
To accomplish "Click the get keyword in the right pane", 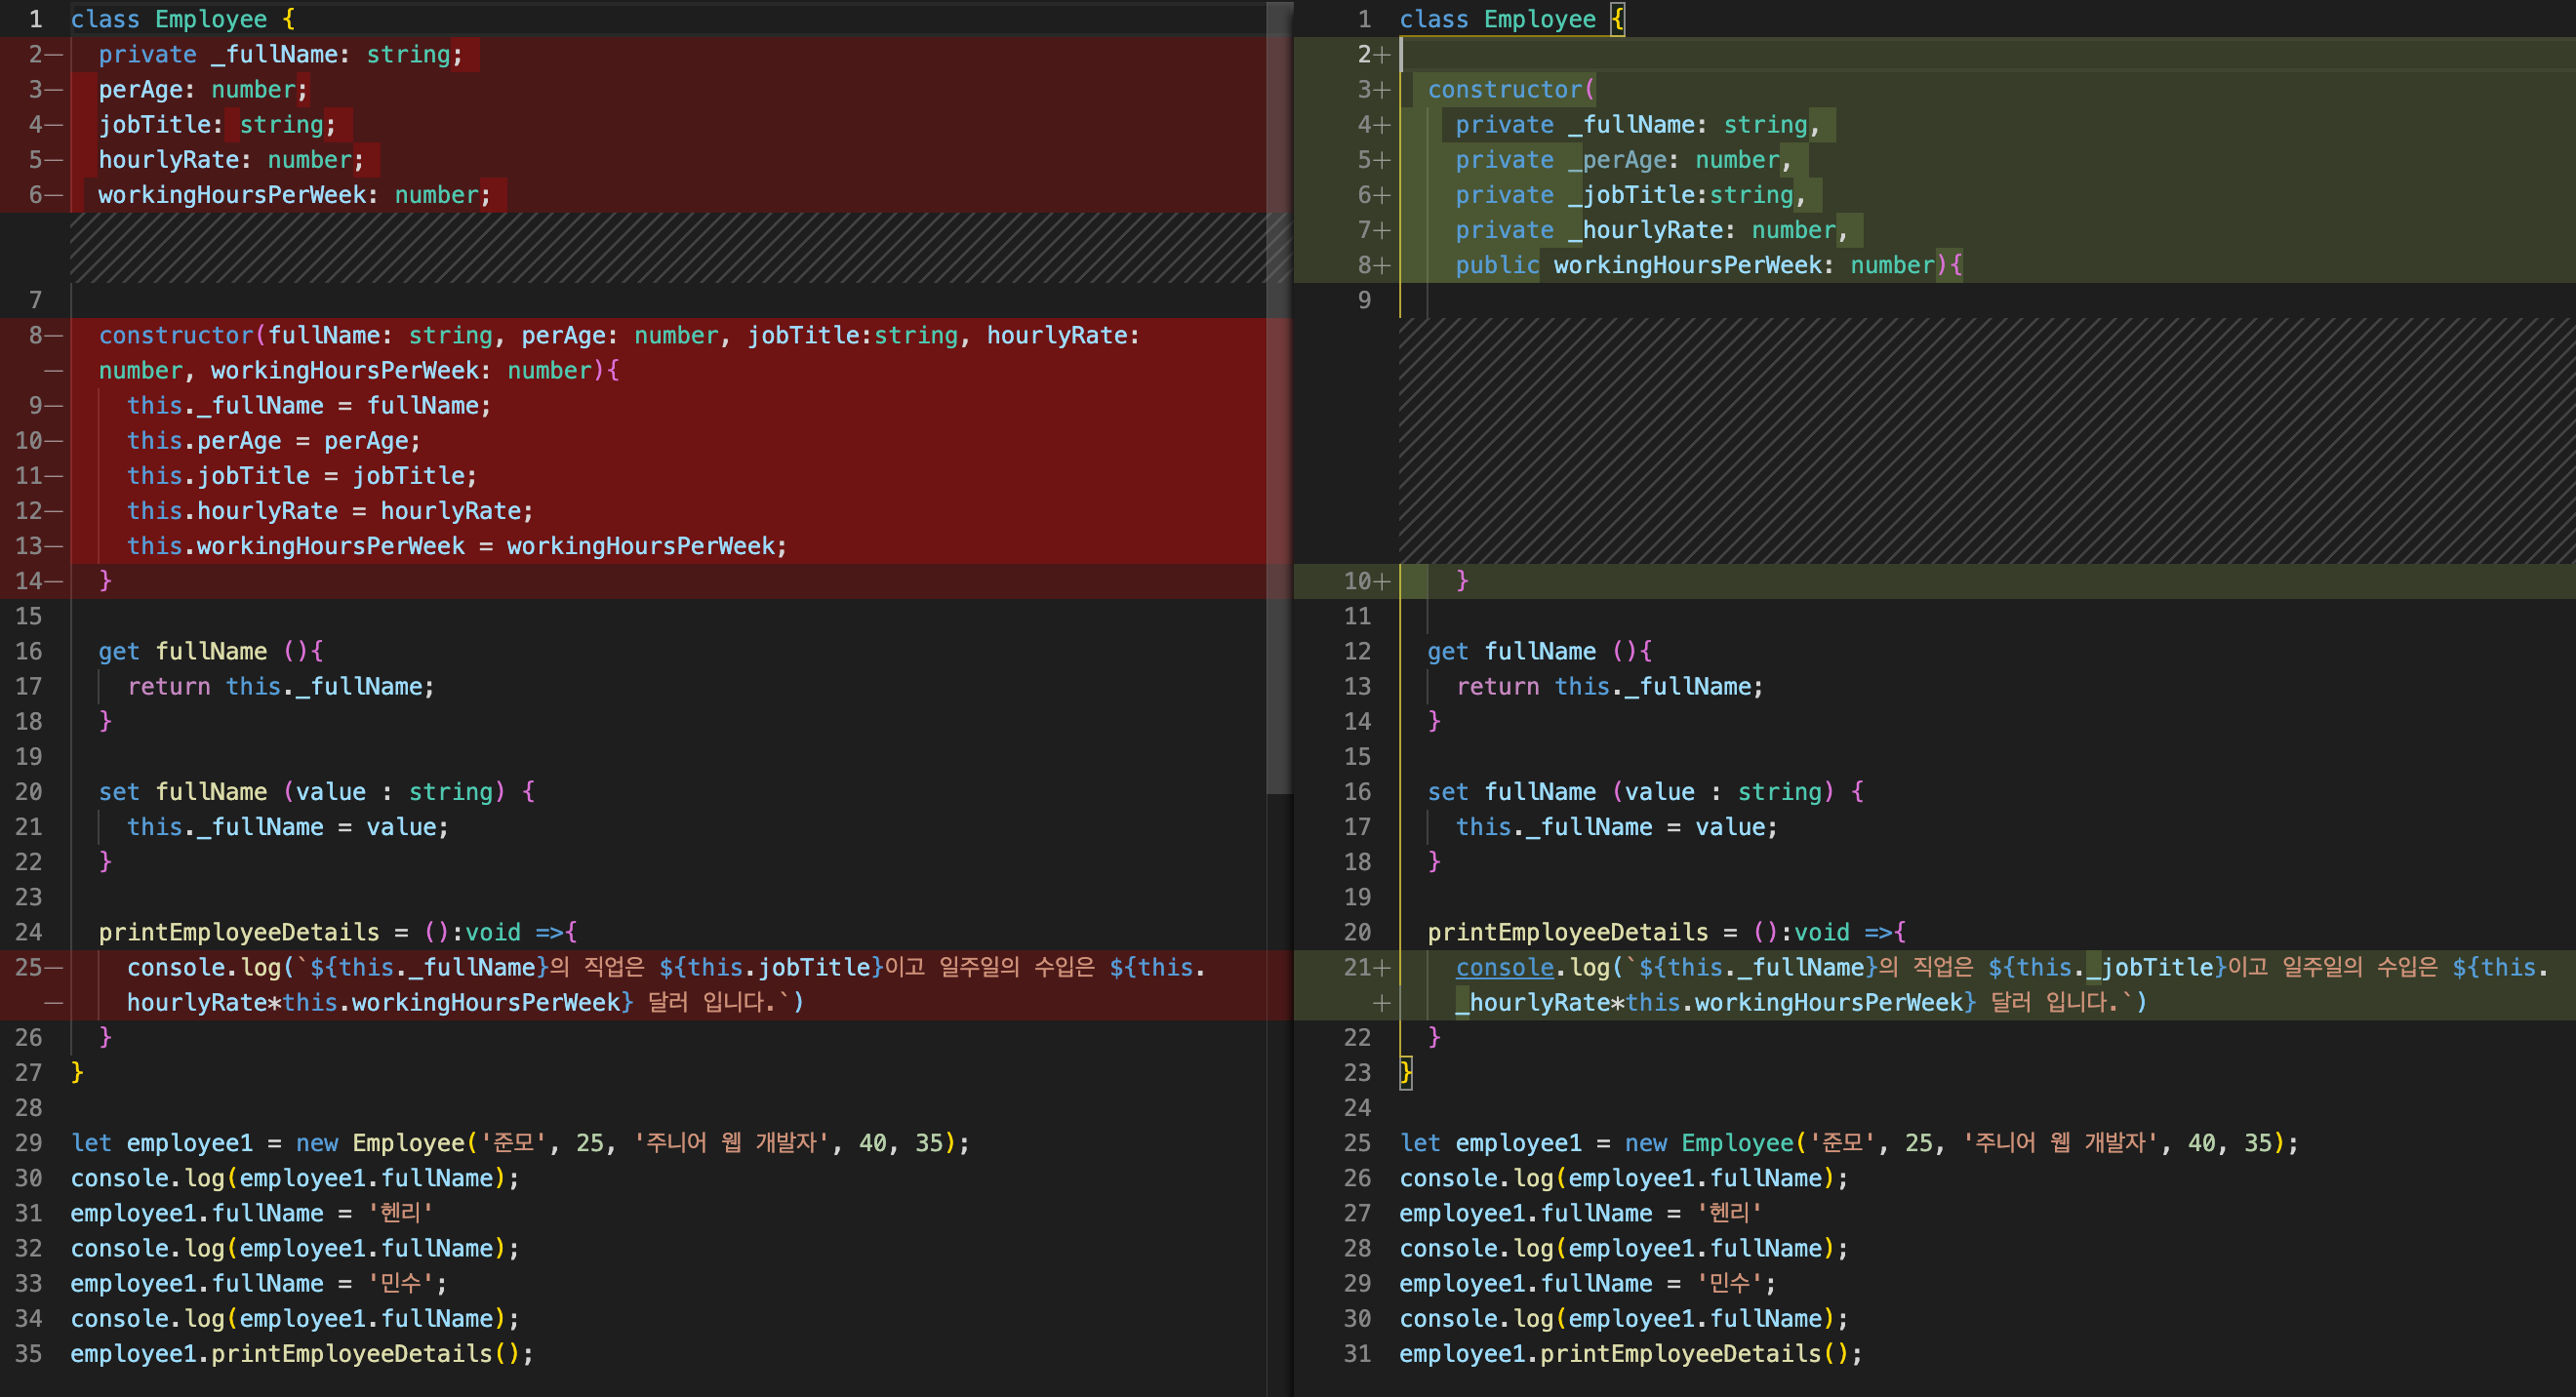I will click(1447, 651).
